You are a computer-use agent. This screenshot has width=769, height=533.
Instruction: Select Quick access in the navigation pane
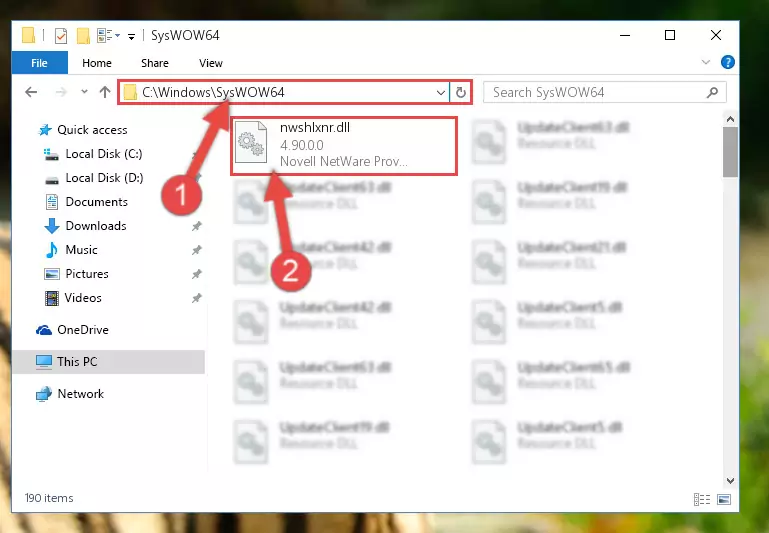(x=92, y=130)
